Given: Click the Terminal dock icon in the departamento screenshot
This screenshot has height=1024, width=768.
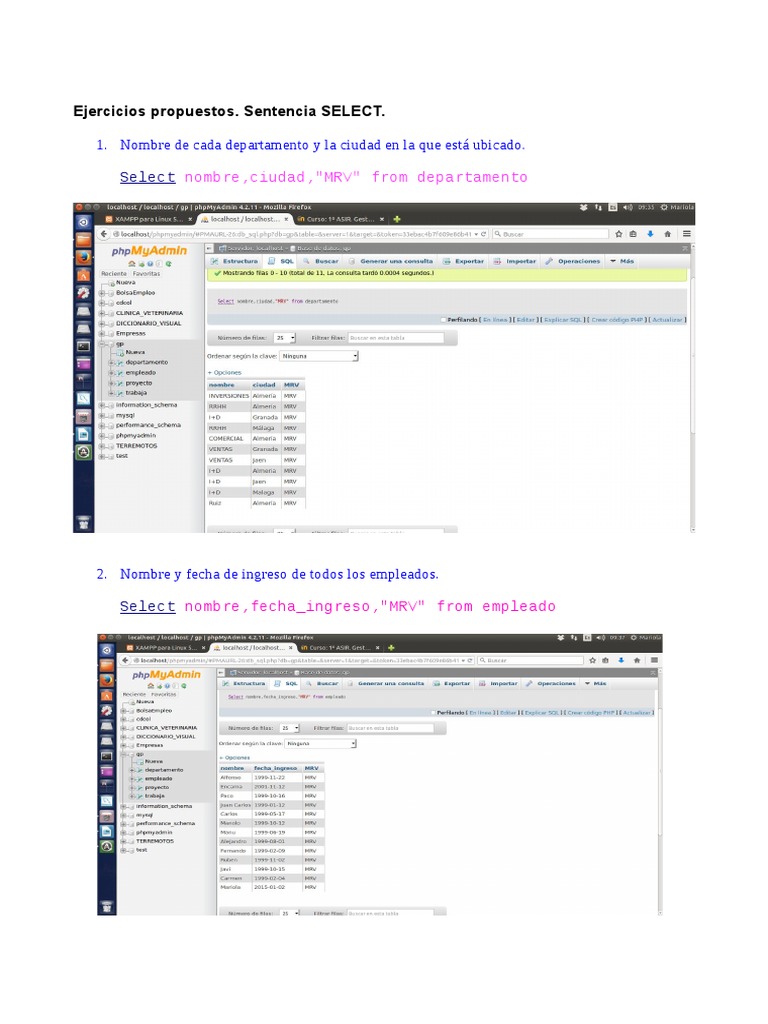Looking at the screenshot, I should pos(84,346).
